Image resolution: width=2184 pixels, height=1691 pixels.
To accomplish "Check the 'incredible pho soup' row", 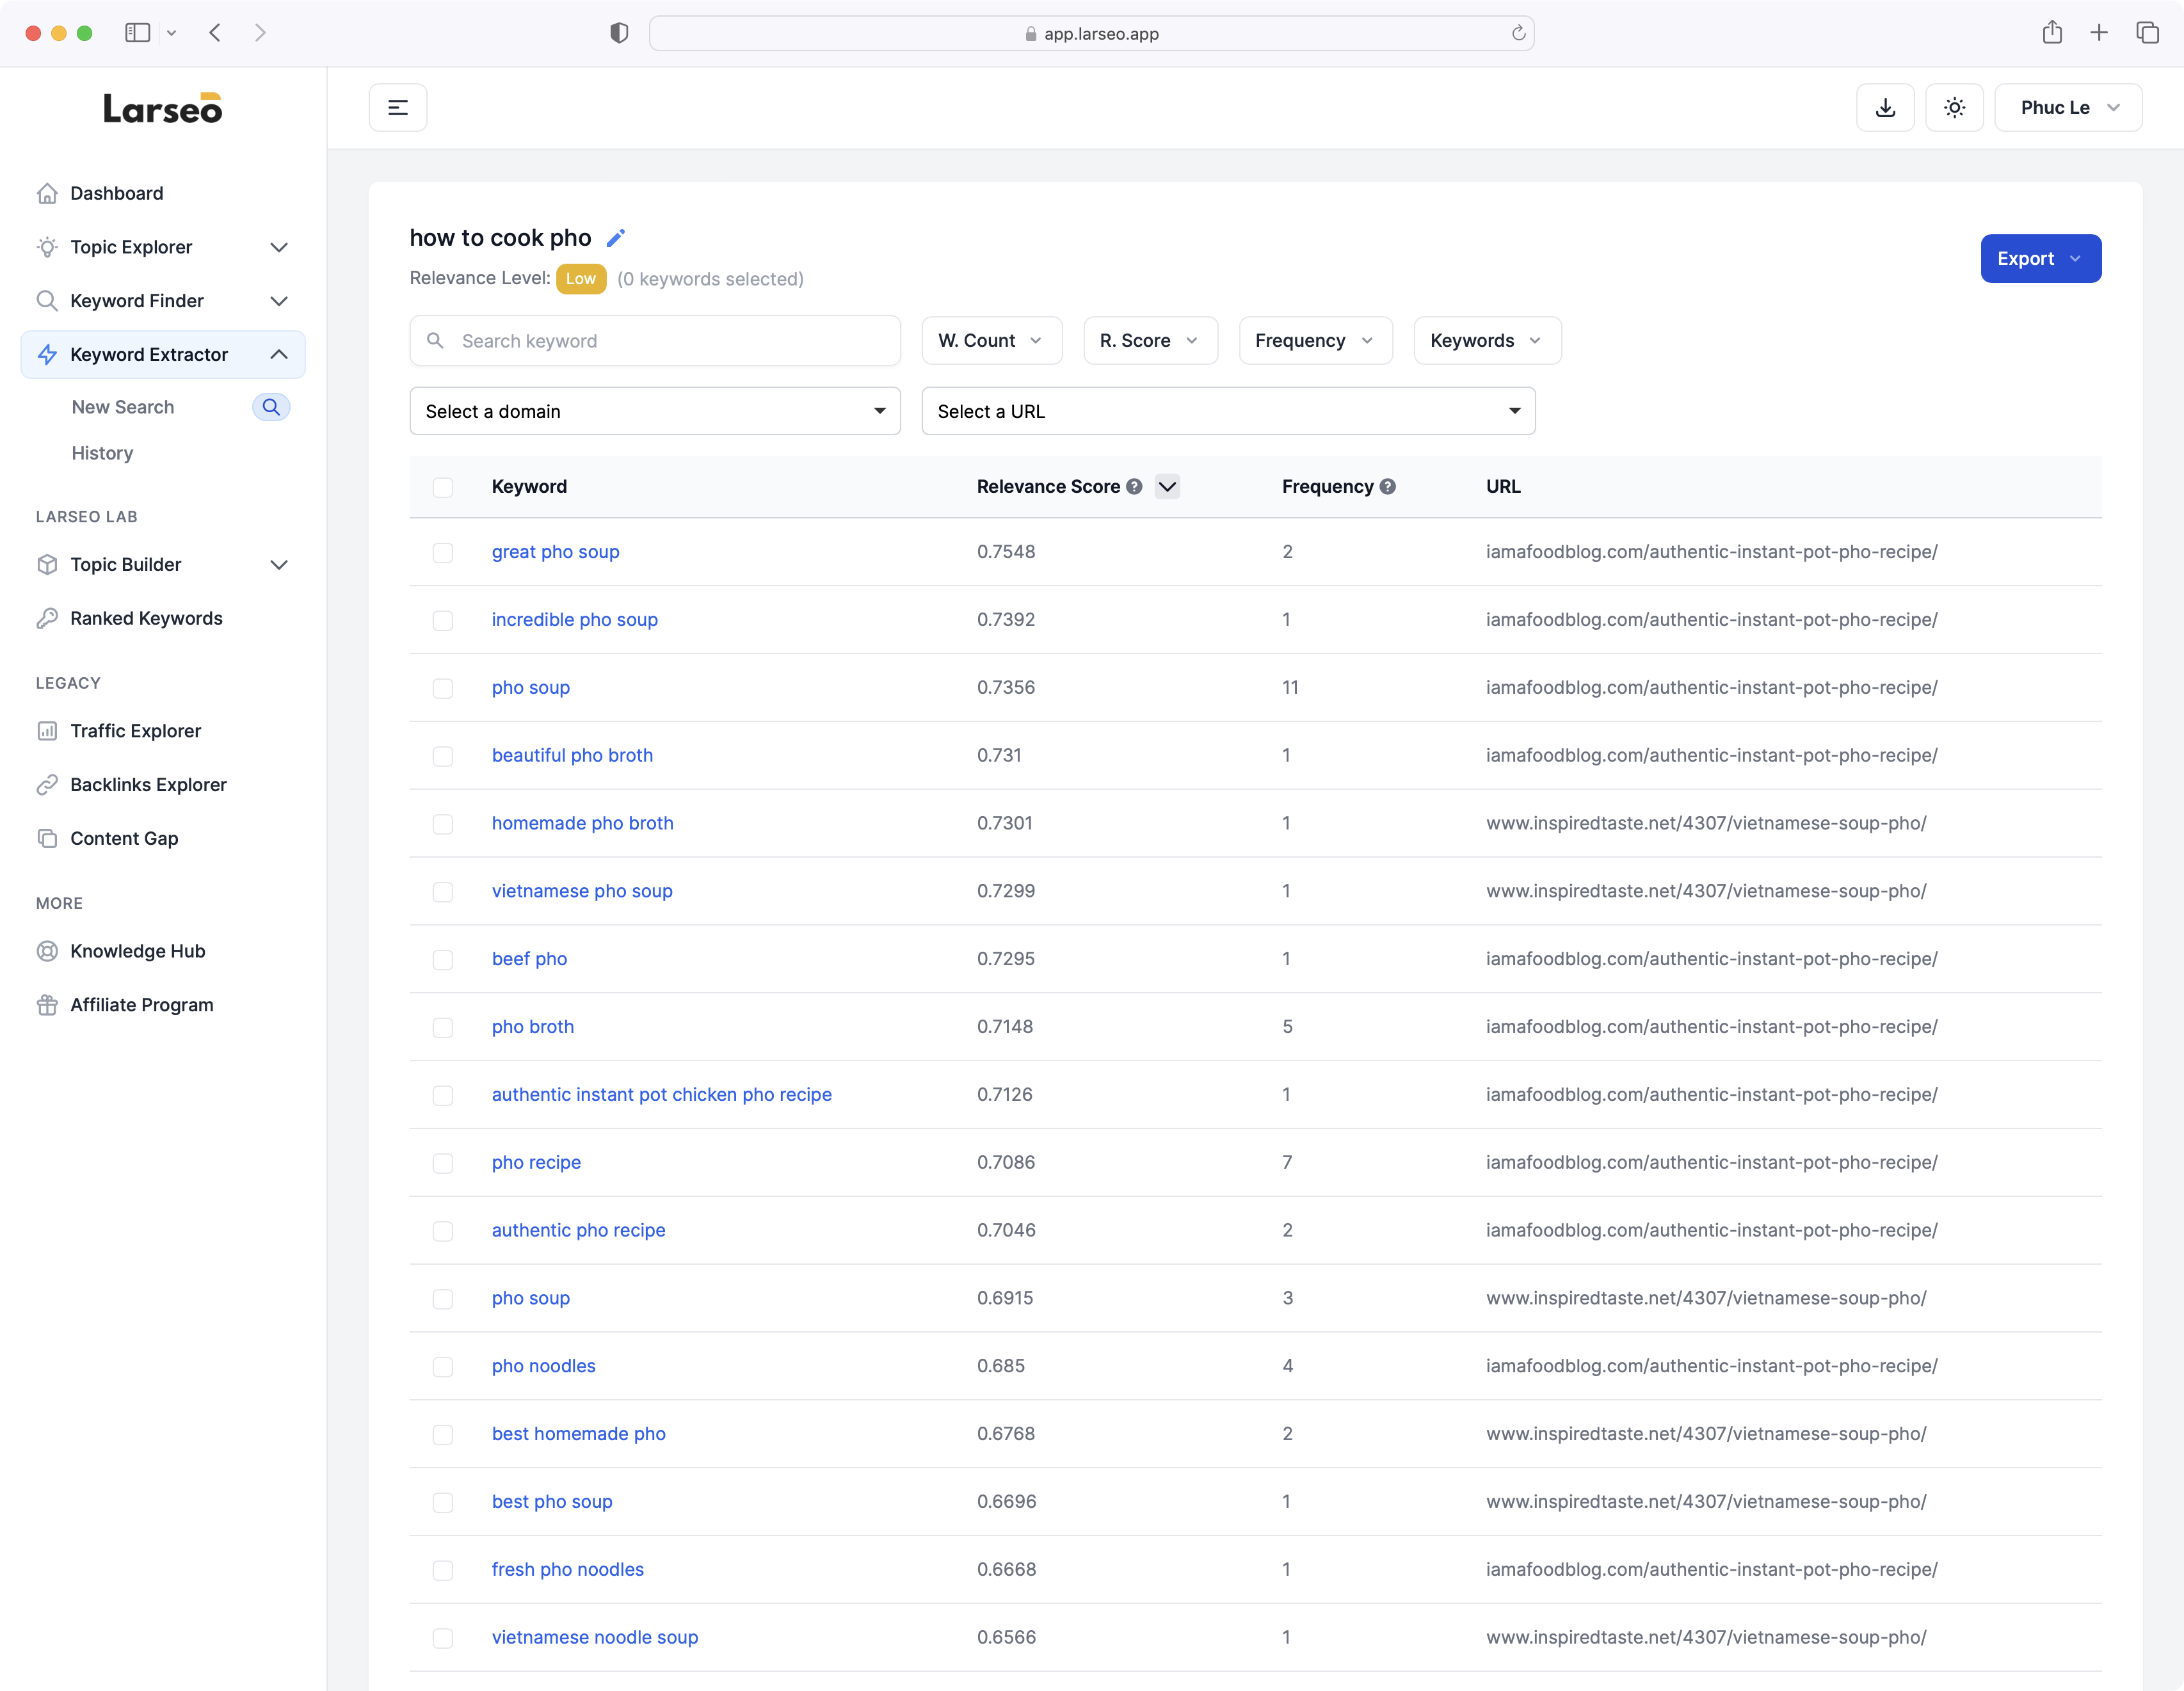I will coord(443,621).
